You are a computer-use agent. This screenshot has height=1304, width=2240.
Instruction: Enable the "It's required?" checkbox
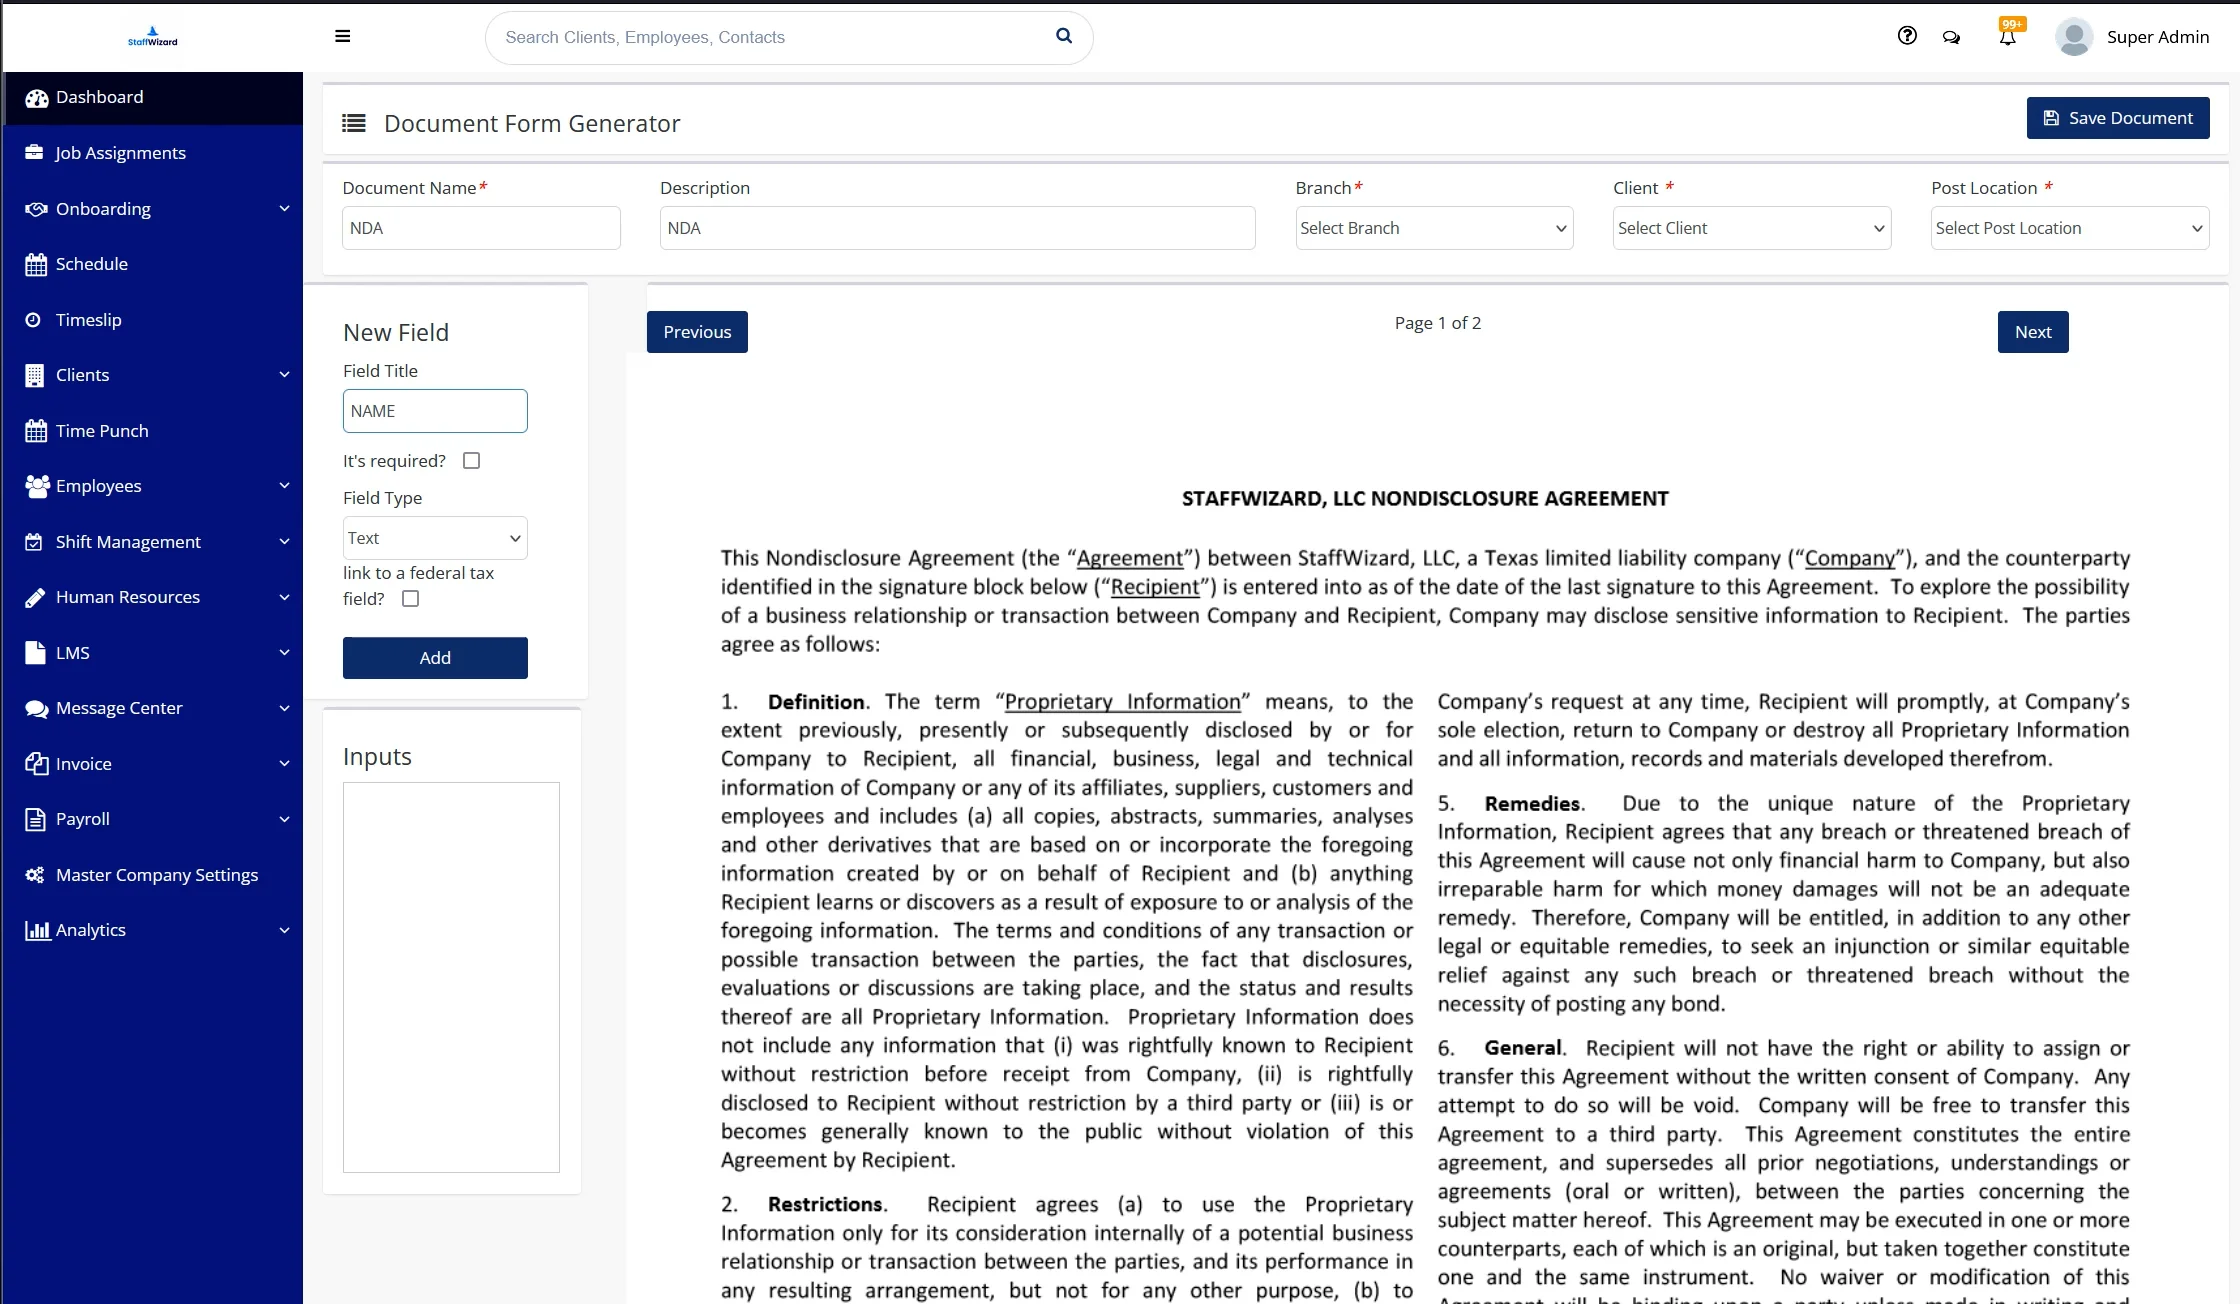click(x=472, y=461)
